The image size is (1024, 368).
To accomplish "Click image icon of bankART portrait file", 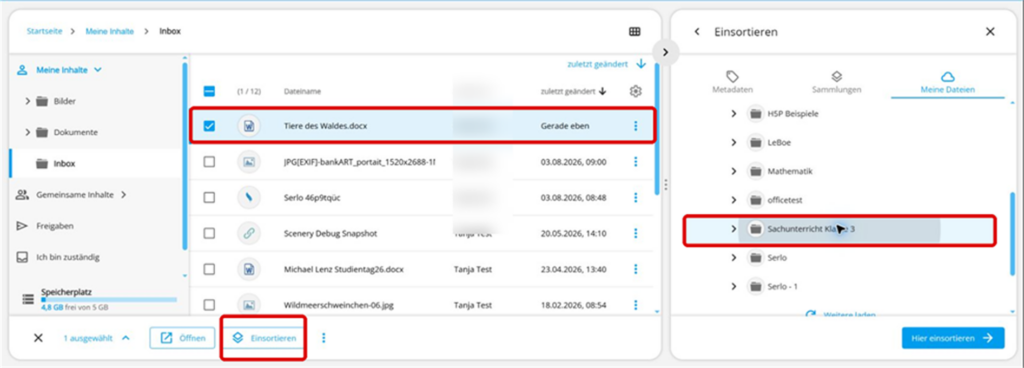I will tap(248, 162).
